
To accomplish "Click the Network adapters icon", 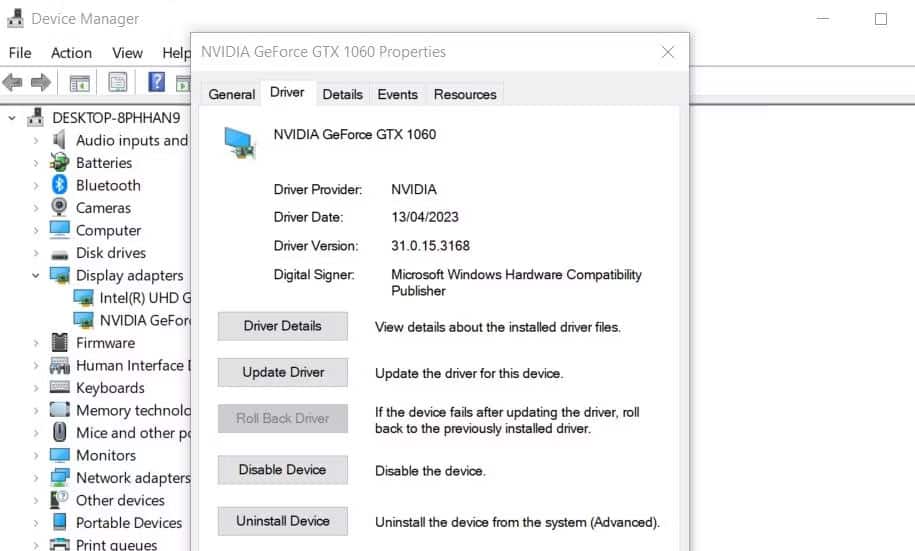I will pyautogui.click(x=60, y=477).
